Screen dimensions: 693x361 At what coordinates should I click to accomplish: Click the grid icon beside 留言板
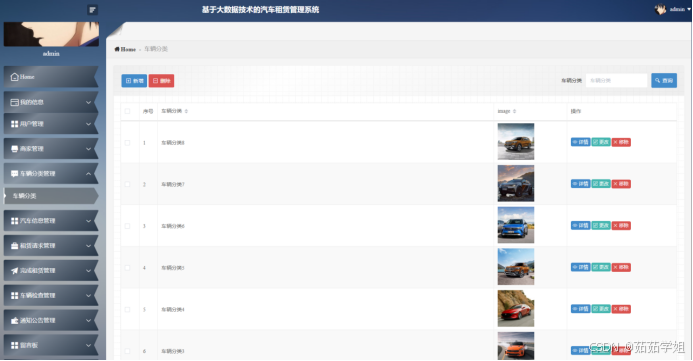15,346
